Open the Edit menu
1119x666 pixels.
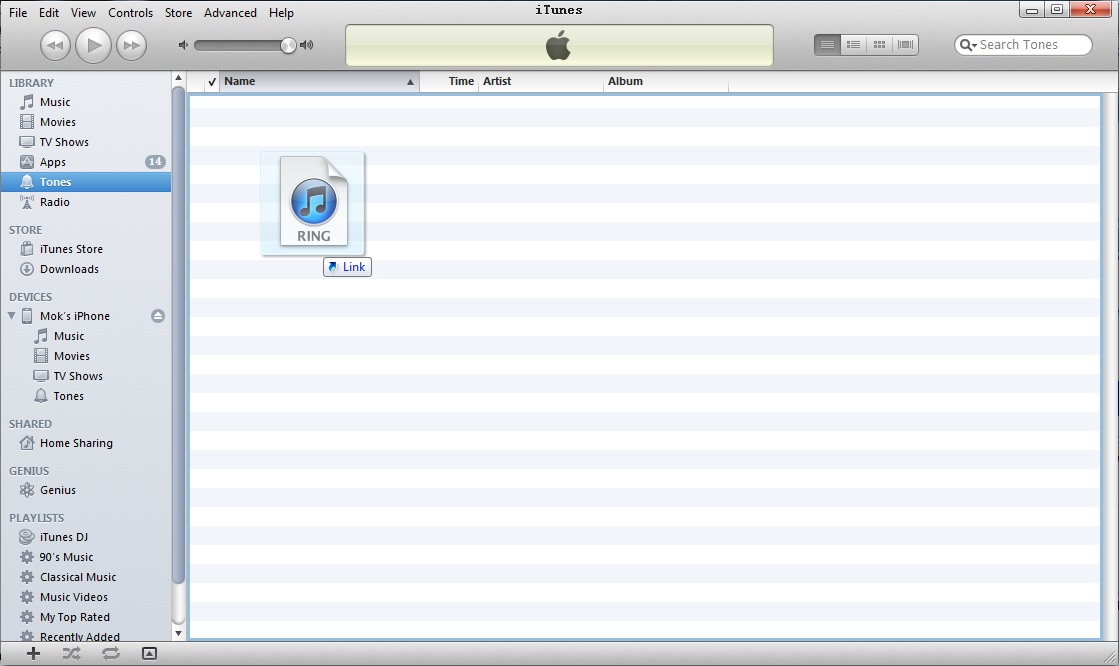coord(49,13)
